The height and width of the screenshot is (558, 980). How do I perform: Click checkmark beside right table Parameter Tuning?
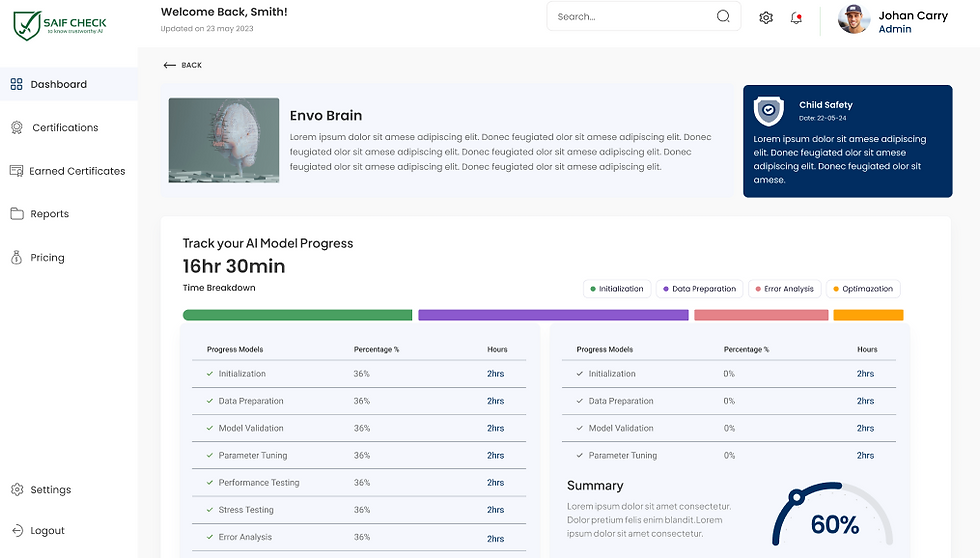[580, 456]
